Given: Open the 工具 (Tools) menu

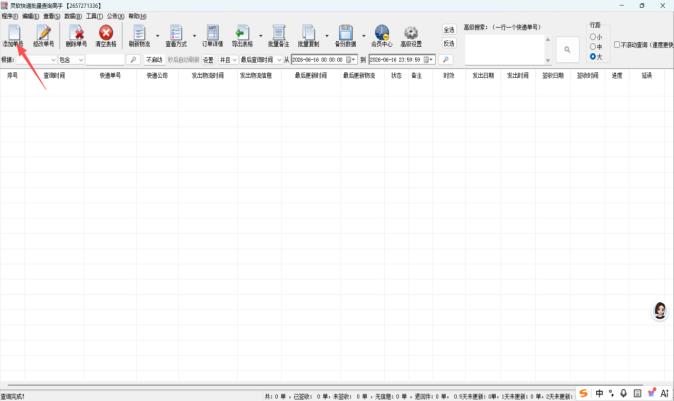Looking at the screenshot, I should tap(94, 16).
